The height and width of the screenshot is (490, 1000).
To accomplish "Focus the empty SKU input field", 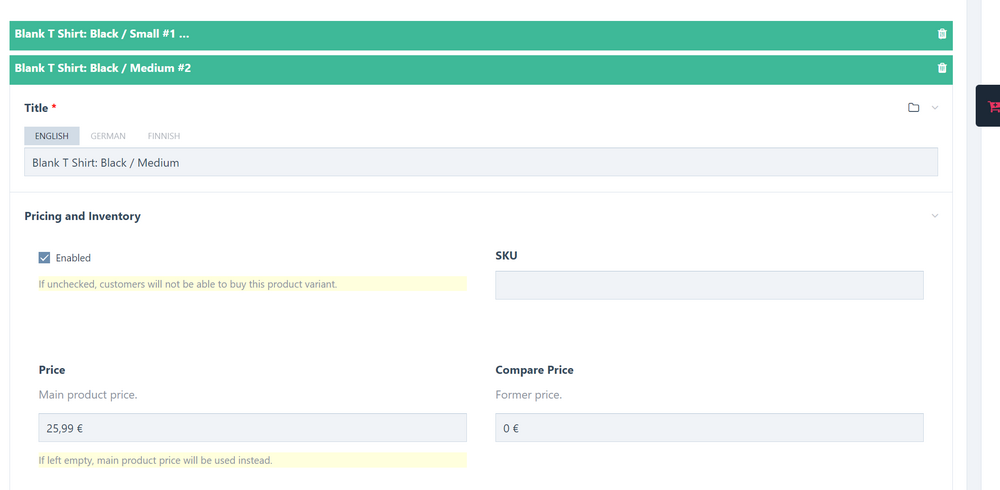I will tap(709, 285).
